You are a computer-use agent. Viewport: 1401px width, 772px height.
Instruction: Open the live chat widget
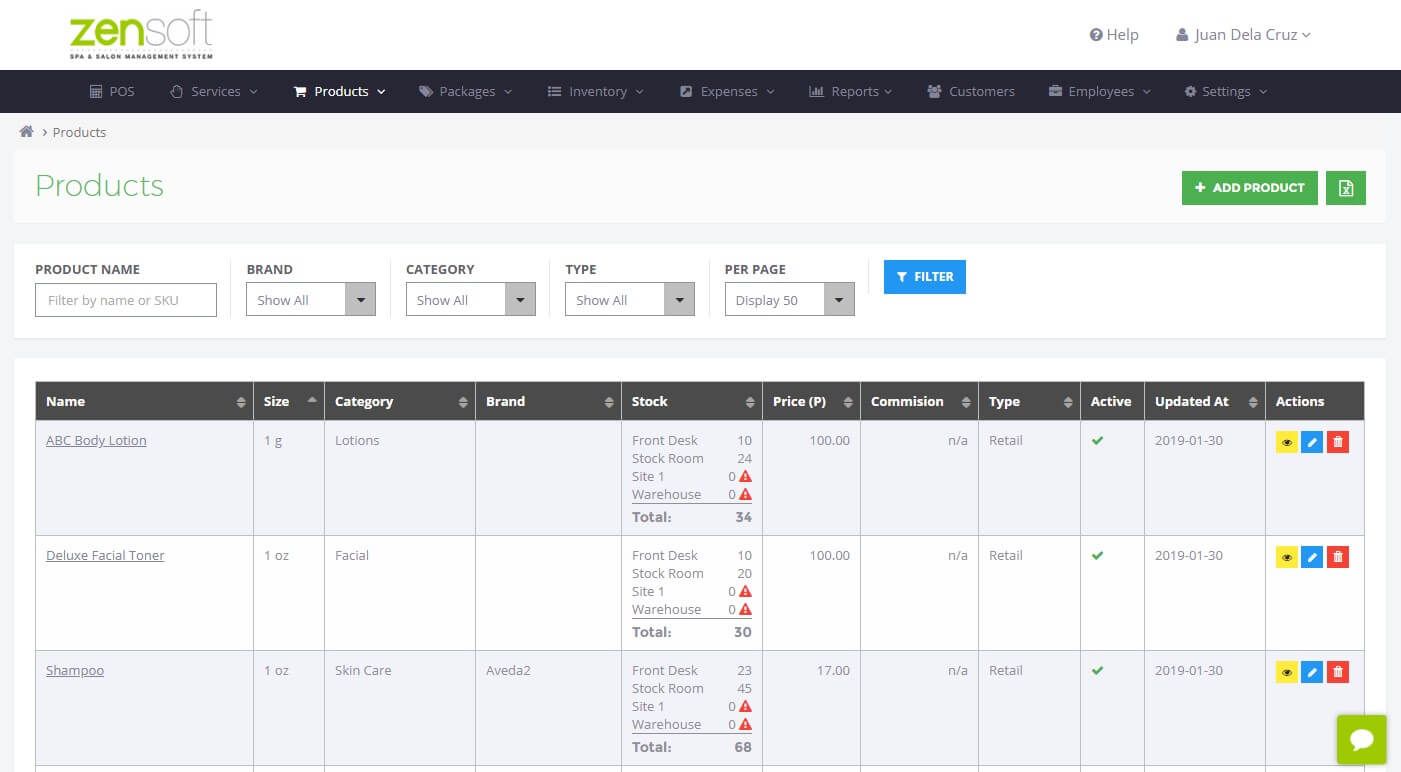pos(1361,740)
